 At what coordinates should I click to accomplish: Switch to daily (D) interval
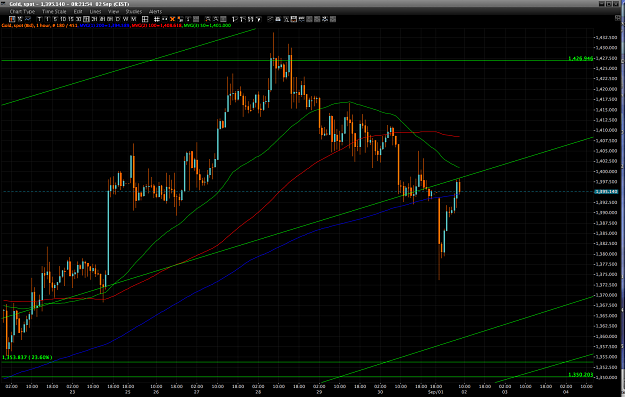click(118, 19)
